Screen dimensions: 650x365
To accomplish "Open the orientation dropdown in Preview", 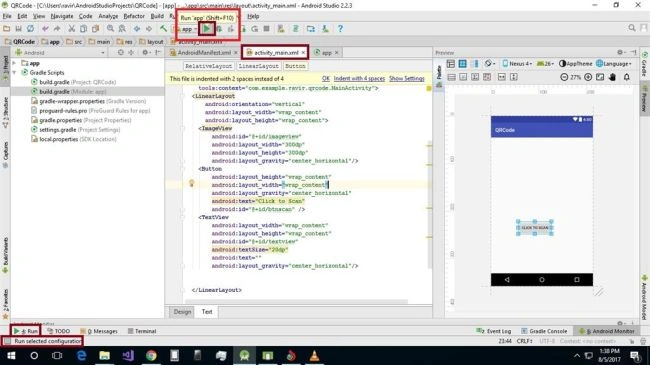I will click(490, 63).
